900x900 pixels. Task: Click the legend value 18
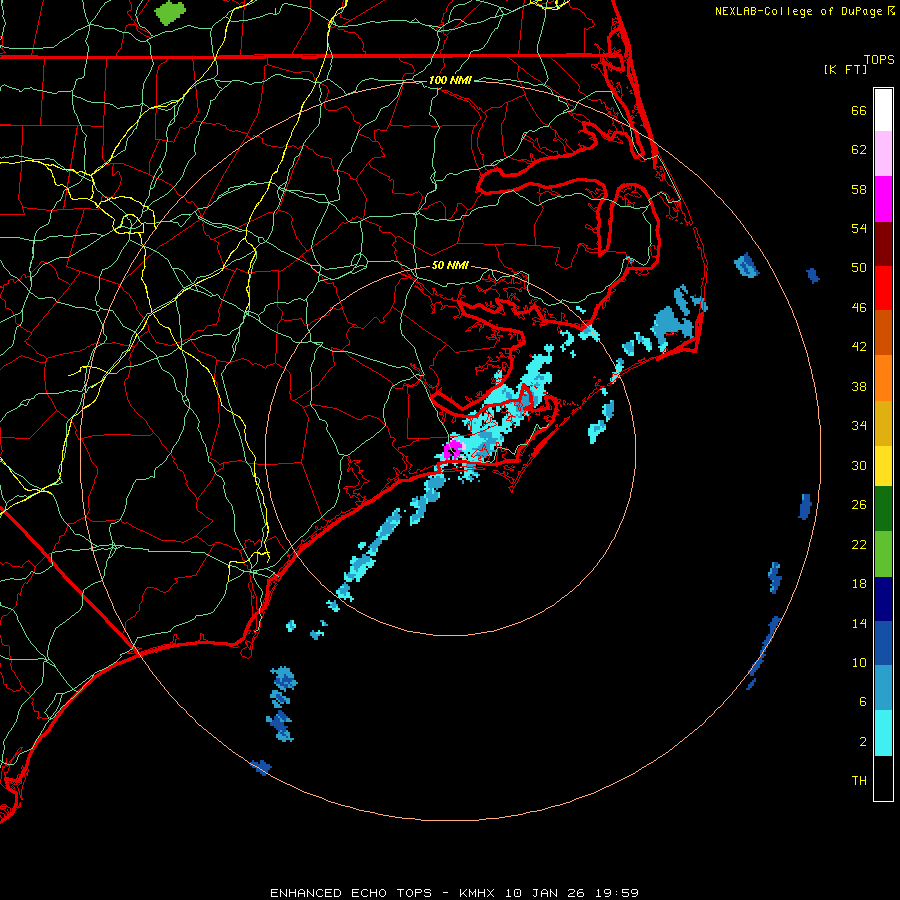tap(859, 584)
